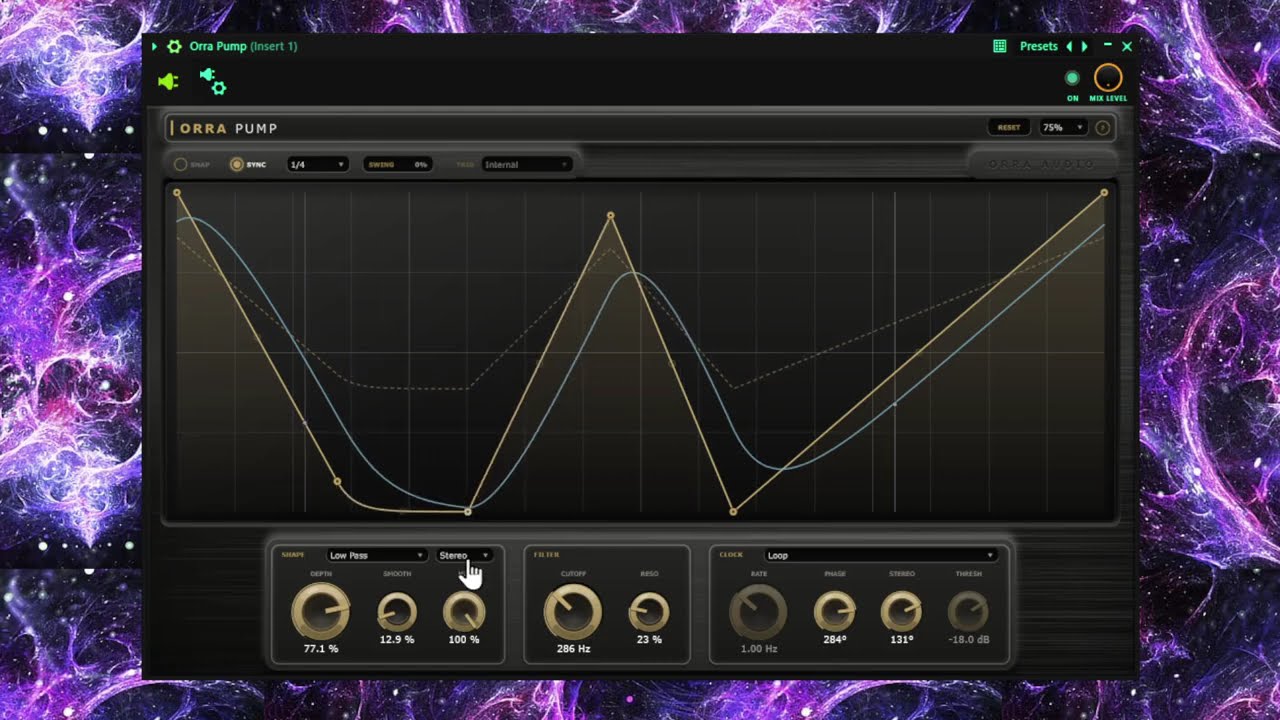The height and width of the screenshot is (720, 1280).
Task: Click the SMOOTH knob
Action: tap(397, 611)
